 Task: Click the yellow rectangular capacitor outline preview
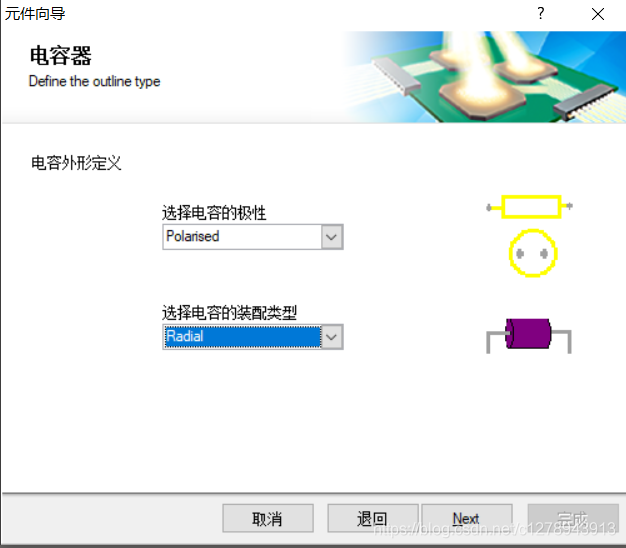coord(531,207)
